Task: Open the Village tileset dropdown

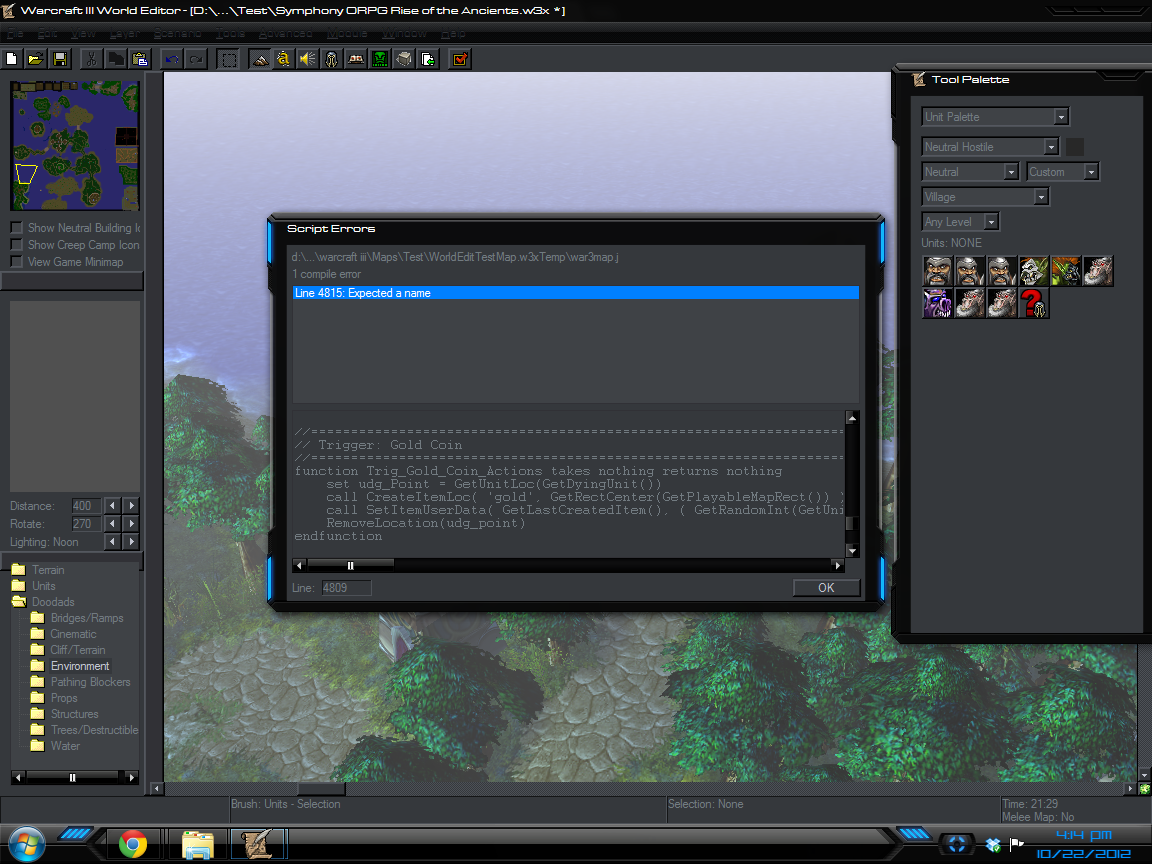Action: click(x=985, y=197)
